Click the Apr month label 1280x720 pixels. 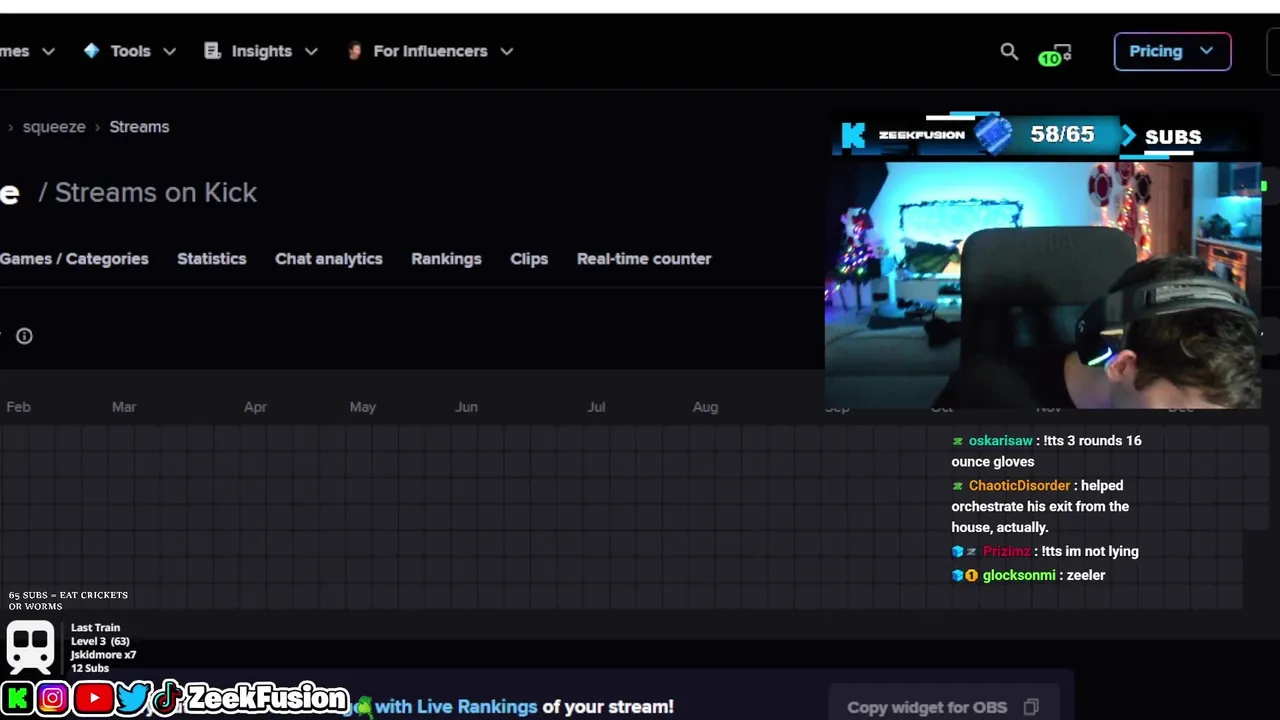tap(255, 407)
